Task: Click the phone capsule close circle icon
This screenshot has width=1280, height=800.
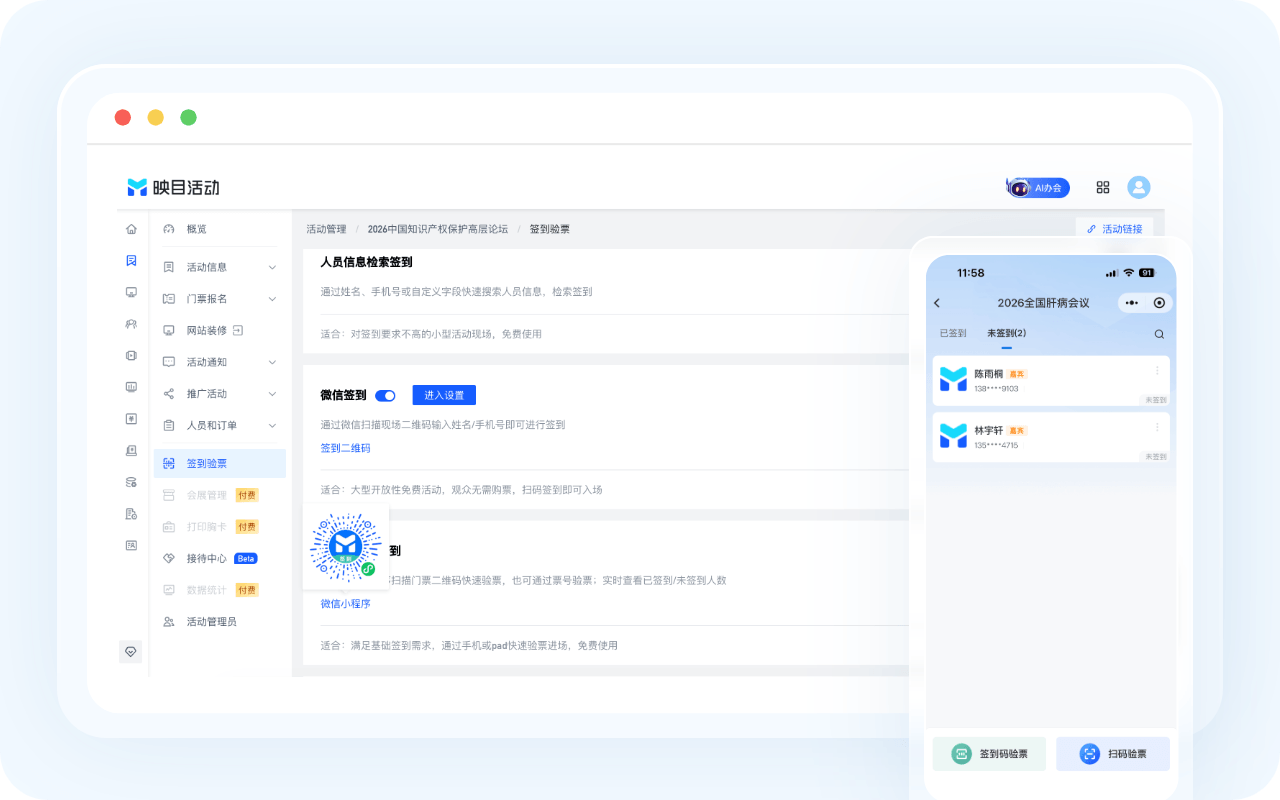Action: 1159,303
